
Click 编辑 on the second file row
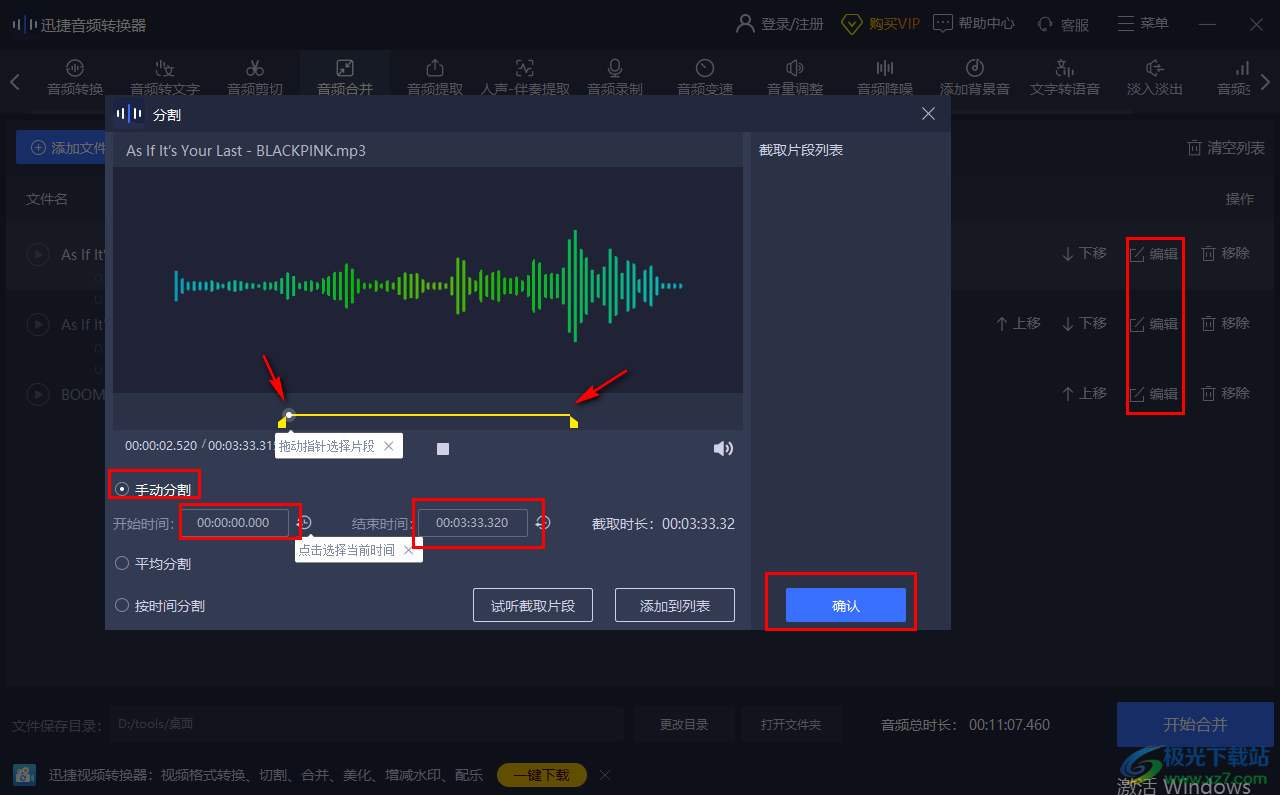[1154, 324]
